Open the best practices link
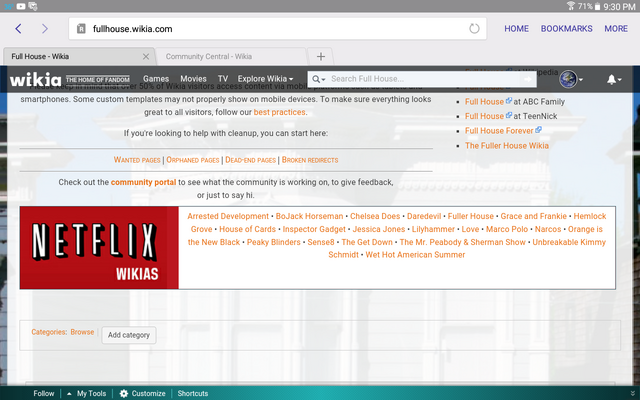 pos(280,112)
